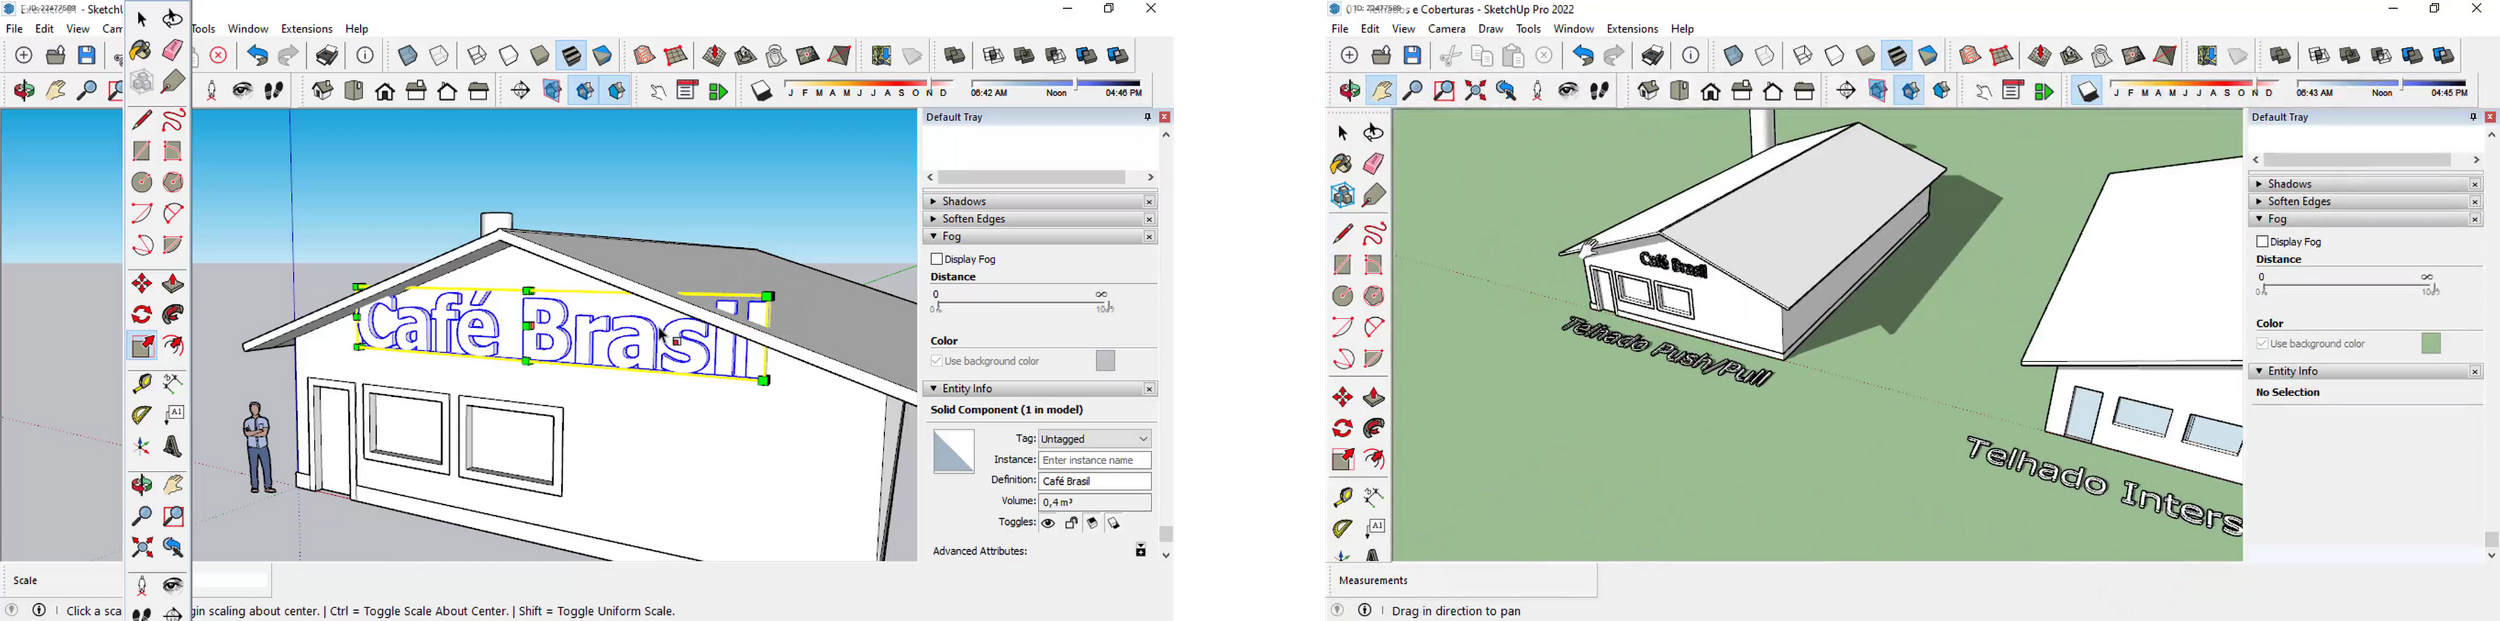Image resolution: width=2500 pixels, height=621 pixels.
Task: Select the Orbit tool in right window
Action: point(1374,133)
